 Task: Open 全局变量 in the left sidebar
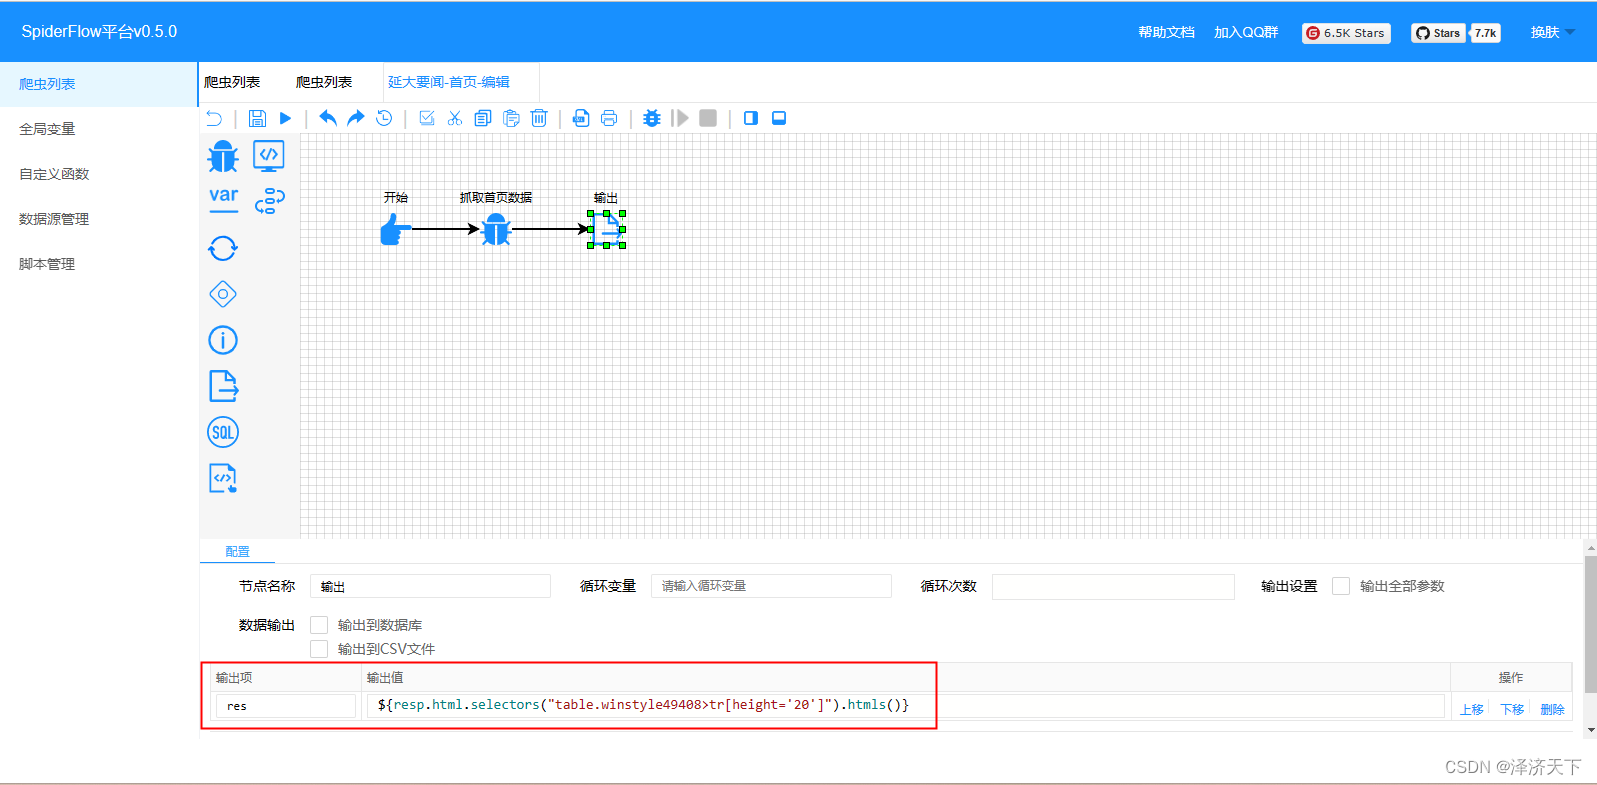[99, 129]
